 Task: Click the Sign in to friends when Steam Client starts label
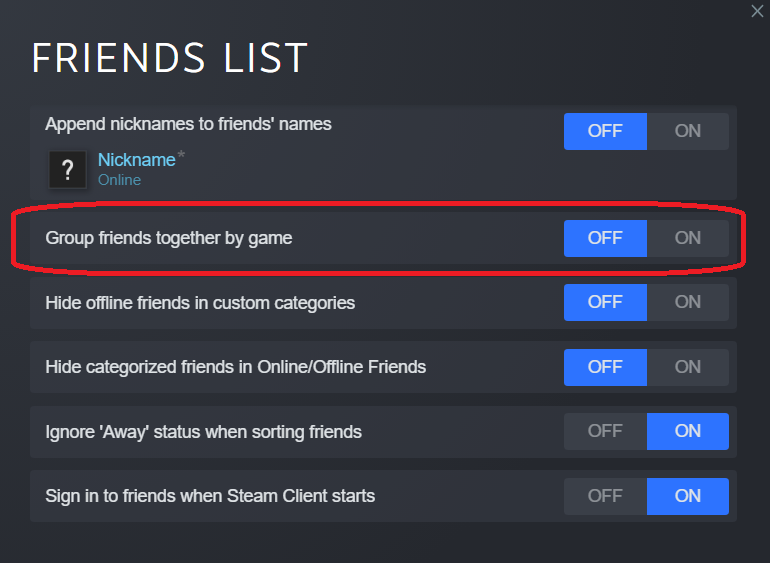210,496
